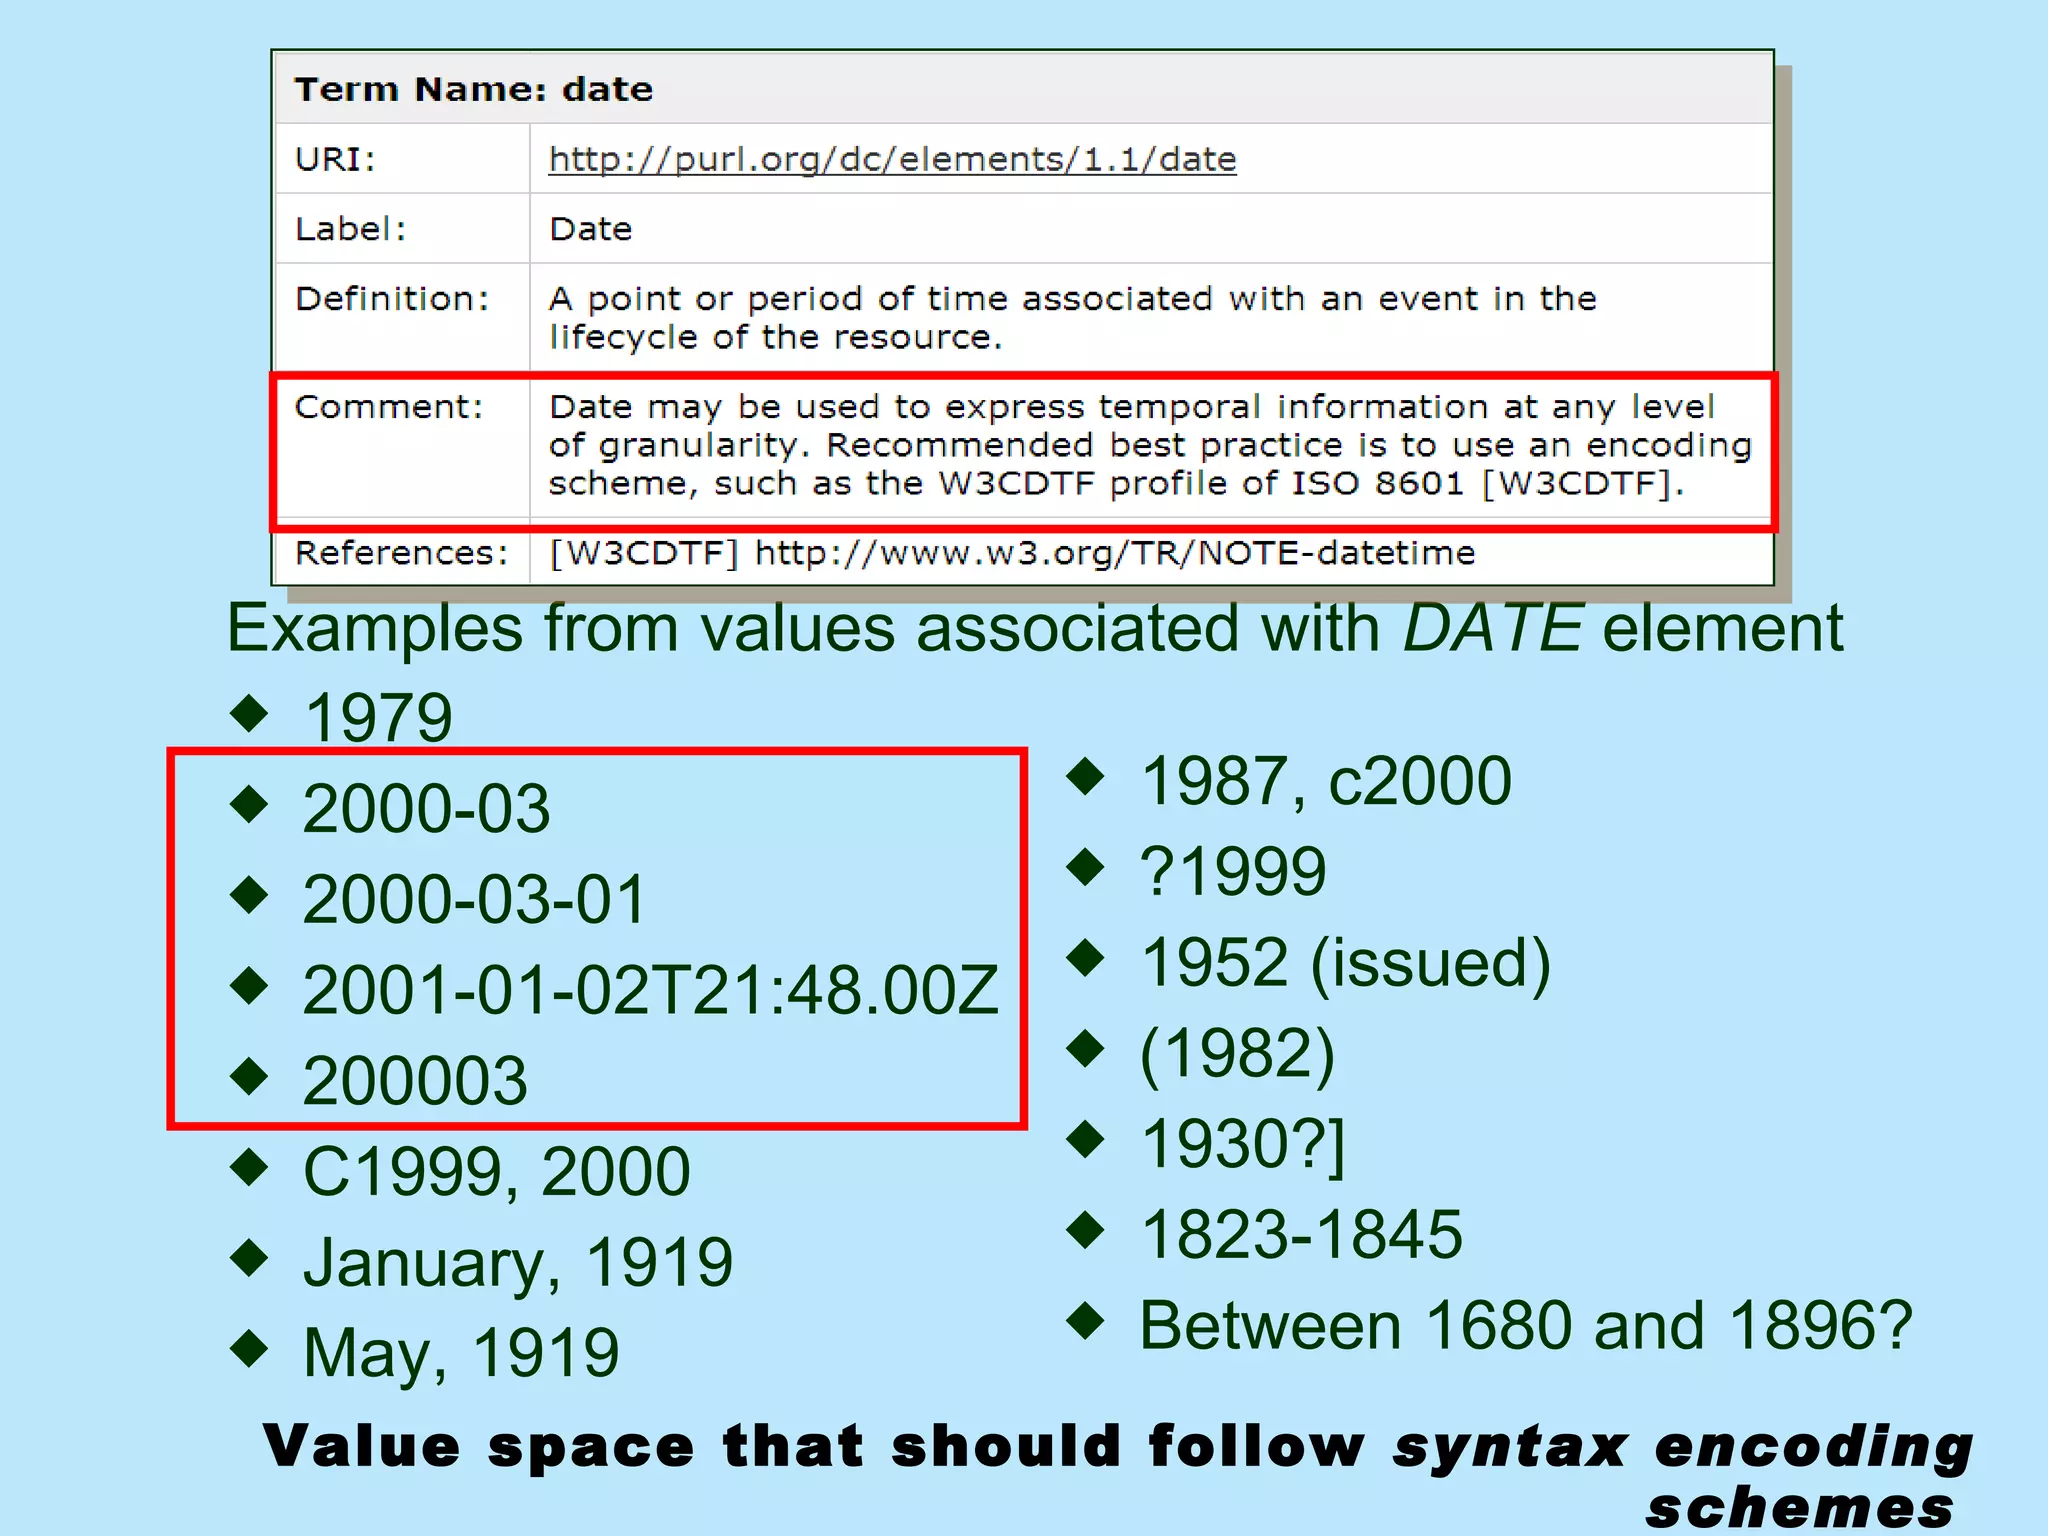
Task: Click the comment text about W3CDTF profile
Action: click(x=1150, y=445)
